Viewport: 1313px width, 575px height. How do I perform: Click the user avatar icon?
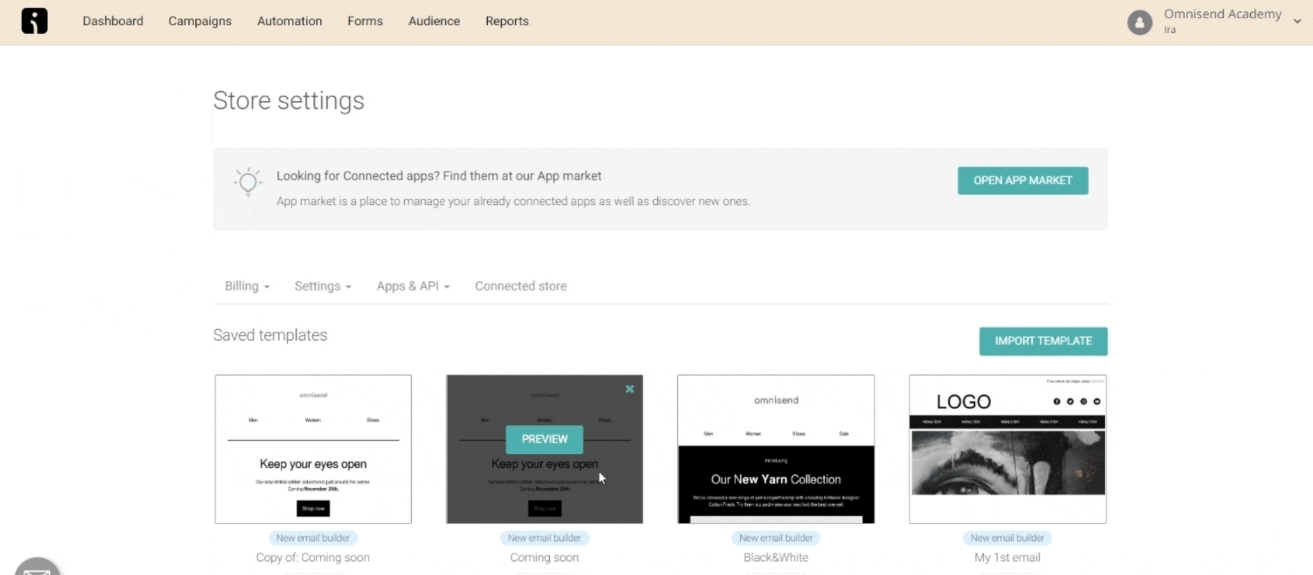1139,22
